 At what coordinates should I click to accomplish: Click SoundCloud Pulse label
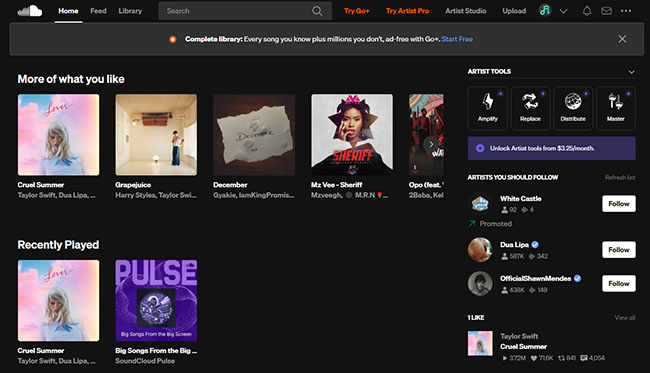click(145, 361)
